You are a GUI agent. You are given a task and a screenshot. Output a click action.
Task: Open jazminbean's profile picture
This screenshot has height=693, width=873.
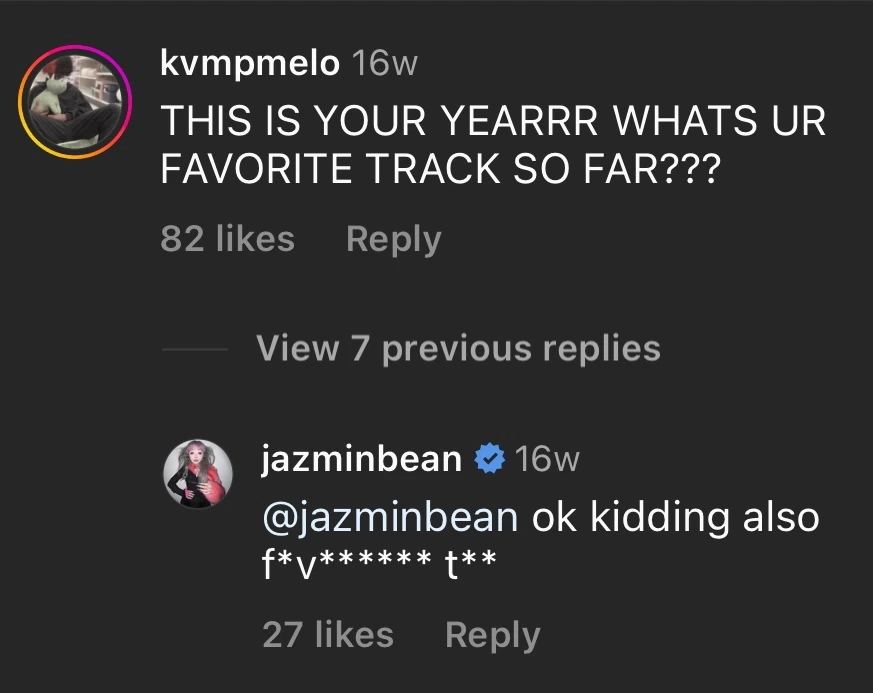[198, 470]
